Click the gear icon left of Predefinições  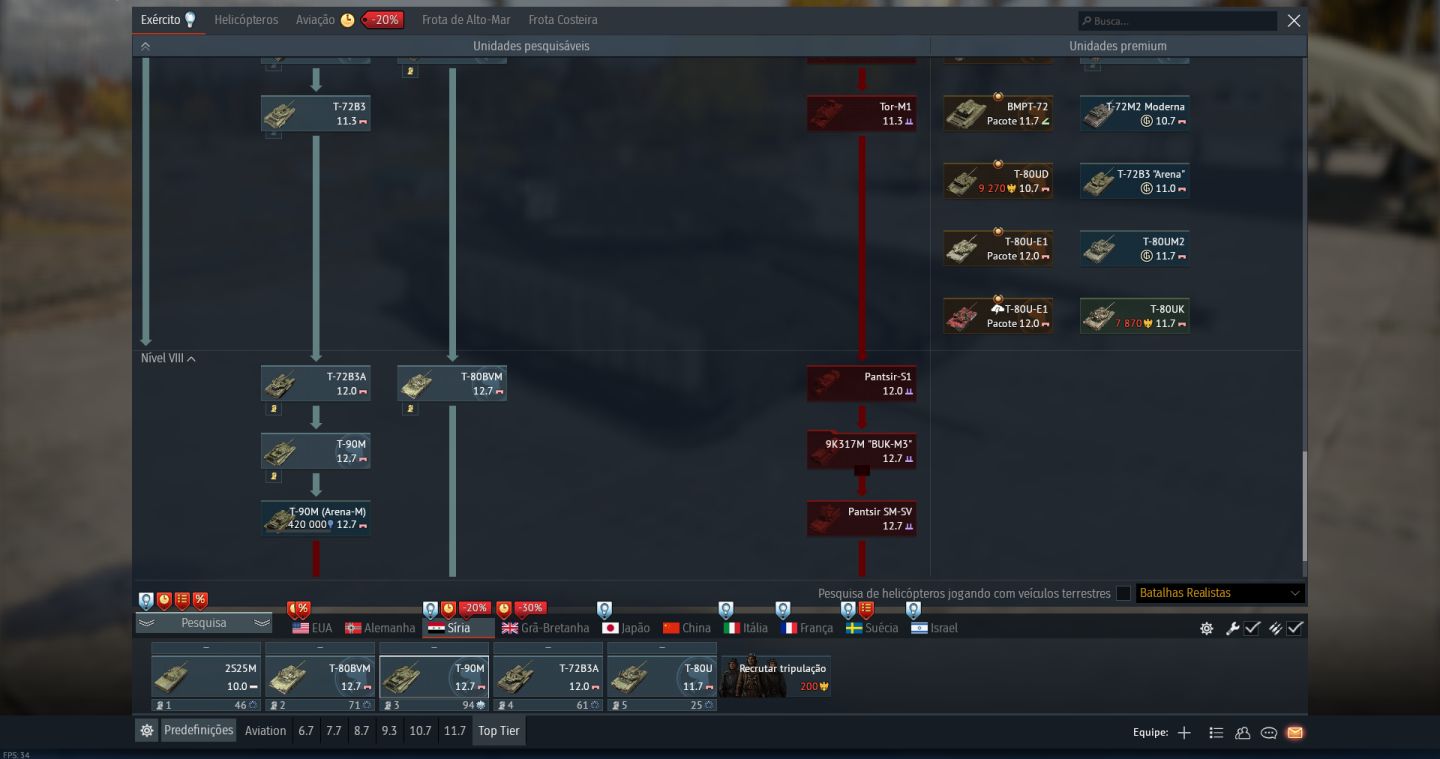(147, 731)
